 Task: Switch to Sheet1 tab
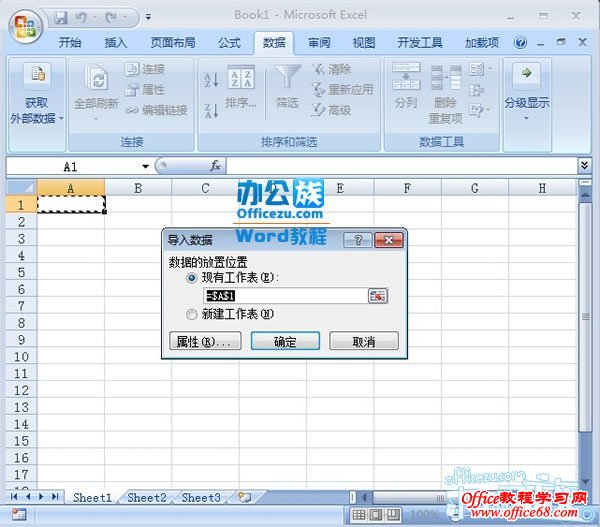tap(92, 498)
